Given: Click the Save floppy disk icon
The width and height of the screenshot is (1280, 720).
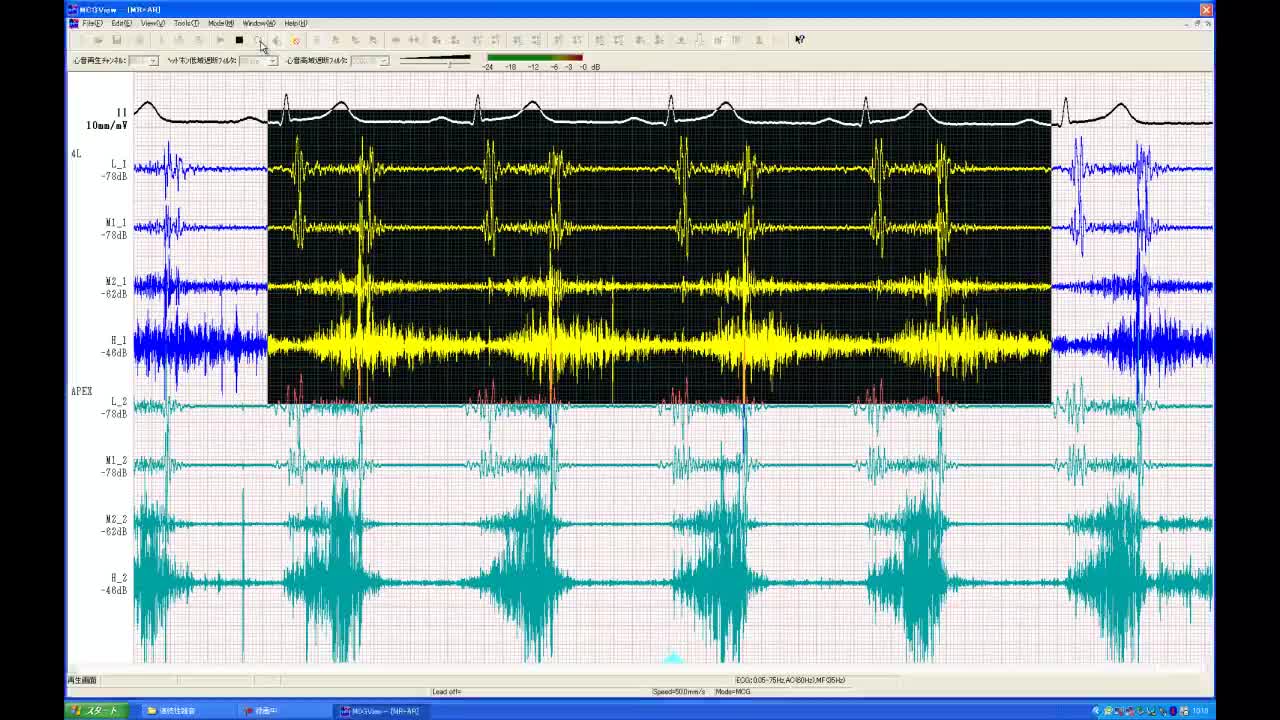Looking at the screenshot, I should pyautogui.click(x=117, y=40).
